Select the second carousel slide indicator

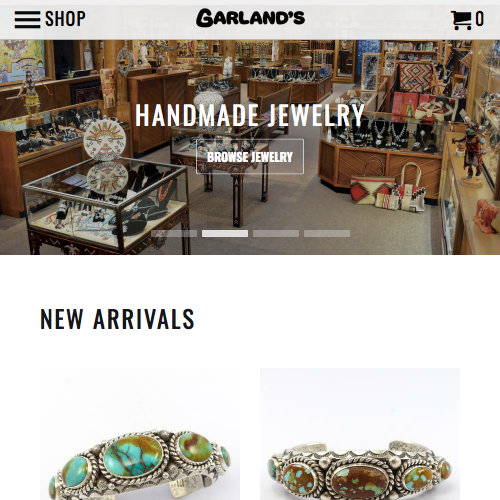point(225,233)
